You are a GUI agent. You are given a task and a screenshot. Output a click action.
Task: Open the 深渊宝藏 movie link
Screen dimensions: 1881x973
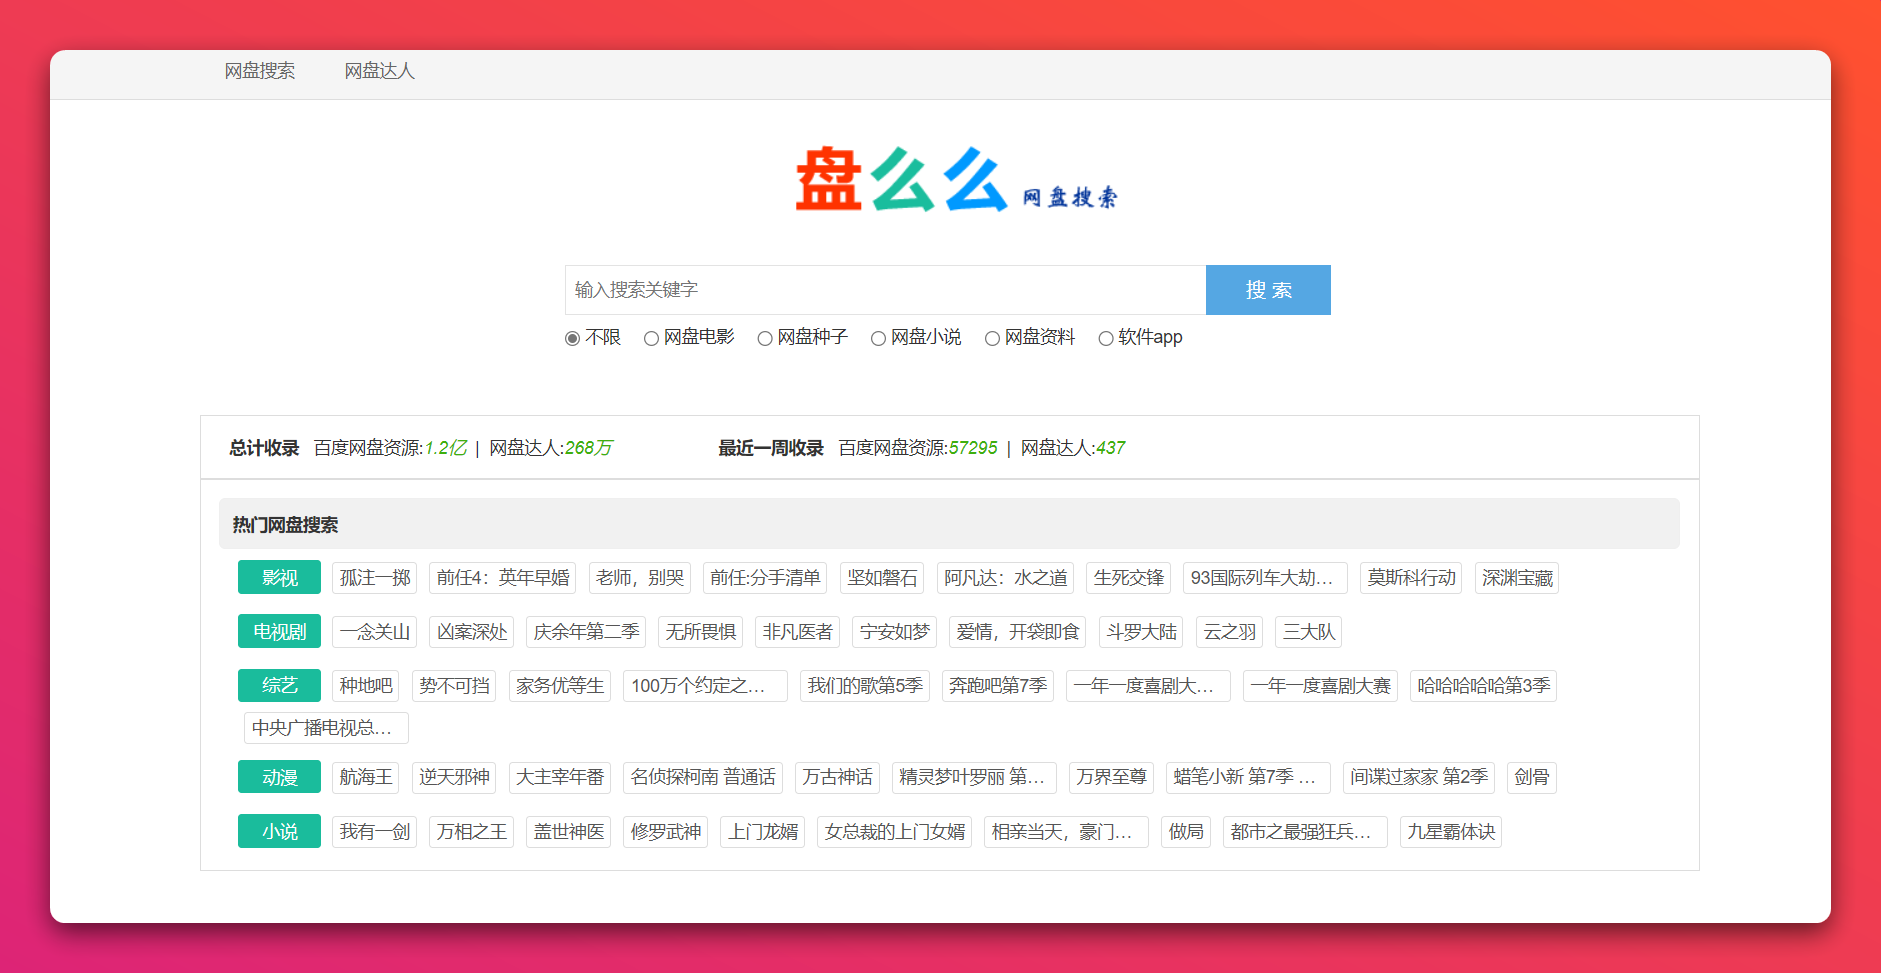click(1516, 578)
